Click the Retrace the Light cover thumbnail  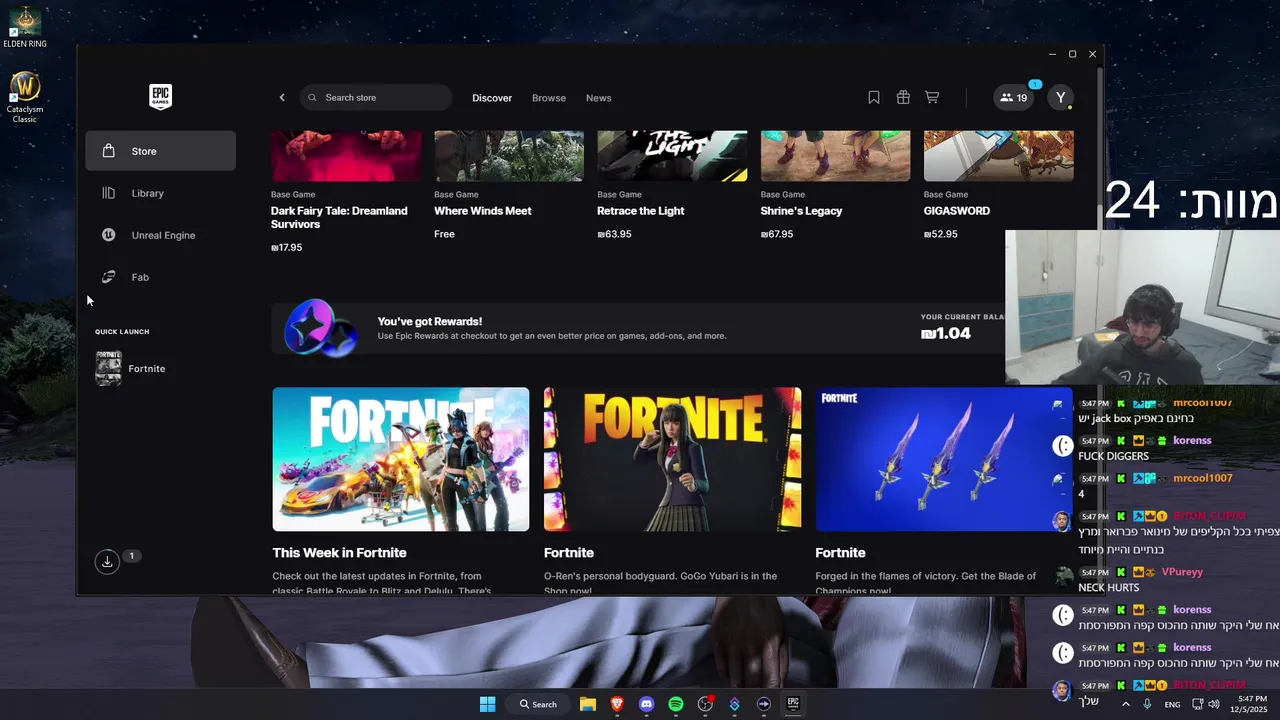click(x=672, y=156)
